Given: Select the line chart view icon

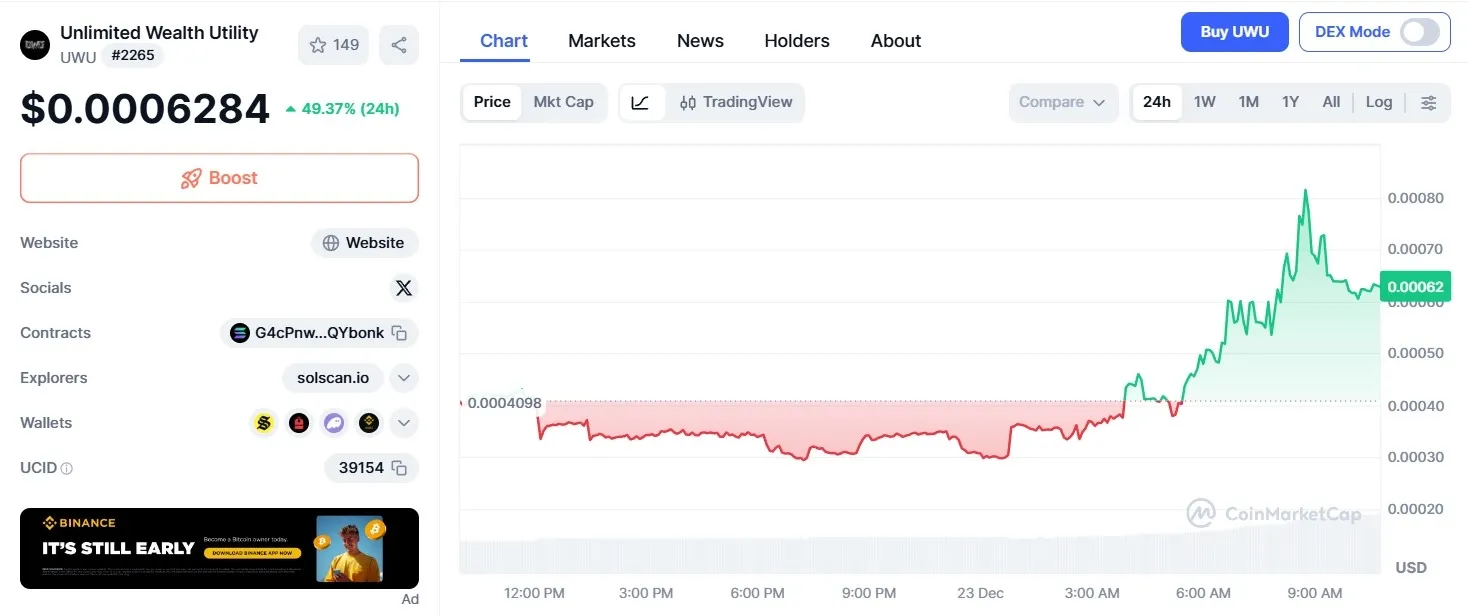Looking at the screenshot, I should pos(641,102).
